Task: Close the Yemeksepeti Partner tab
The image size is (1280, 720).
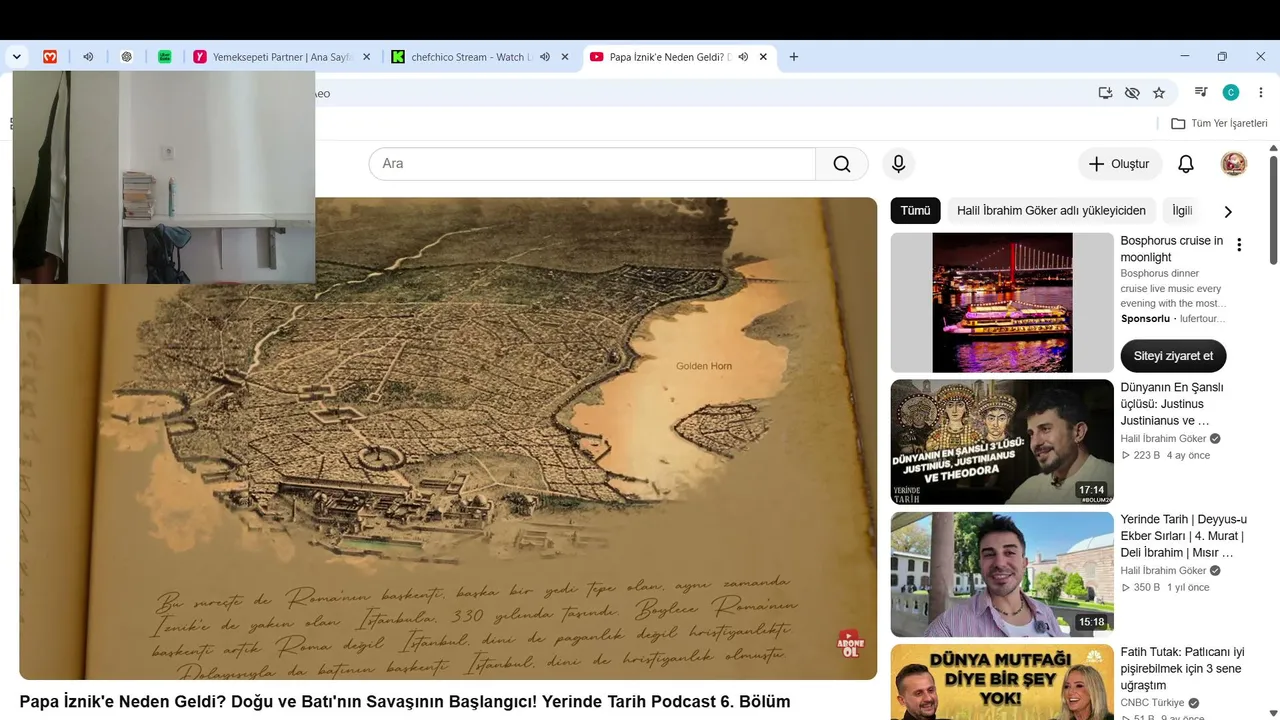Action: pos(366,57)
